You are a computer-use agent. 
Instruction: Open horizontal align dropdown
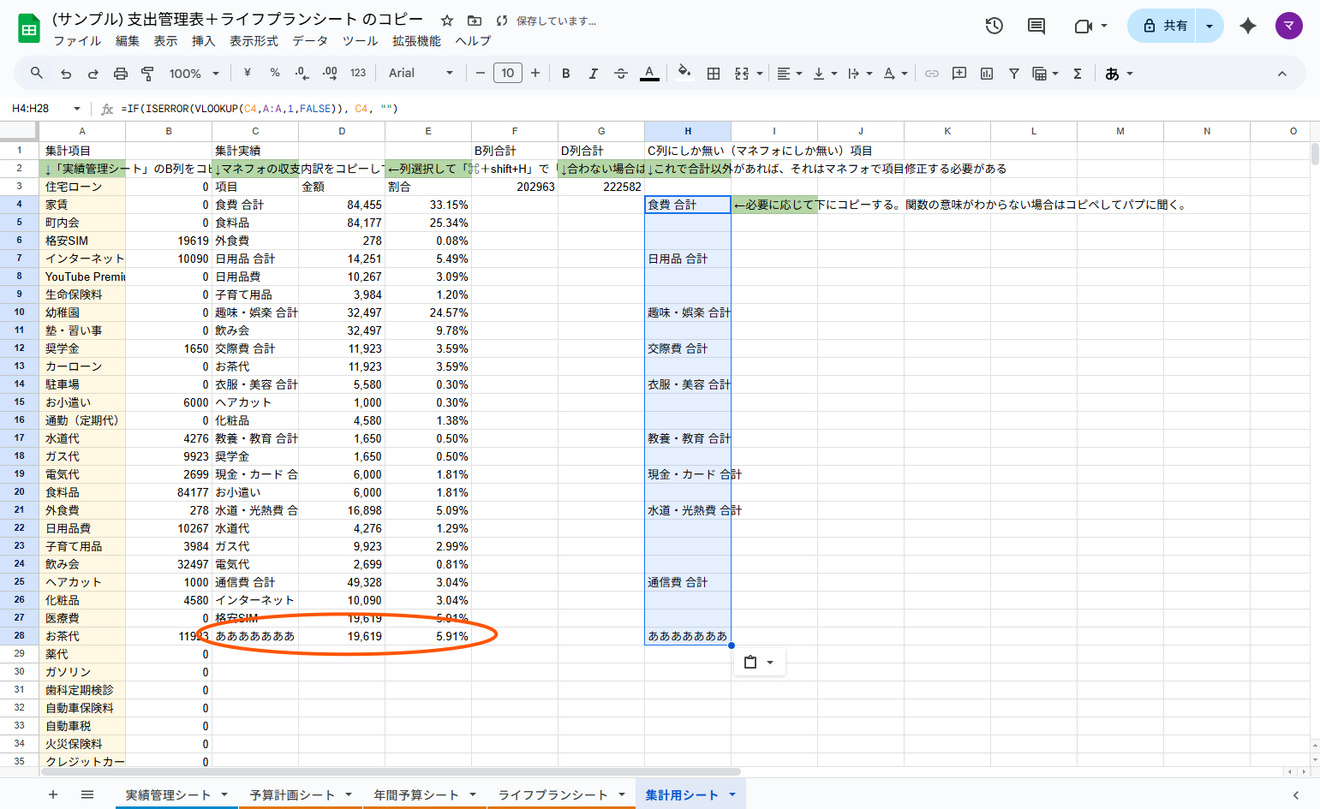pos(790,73)
